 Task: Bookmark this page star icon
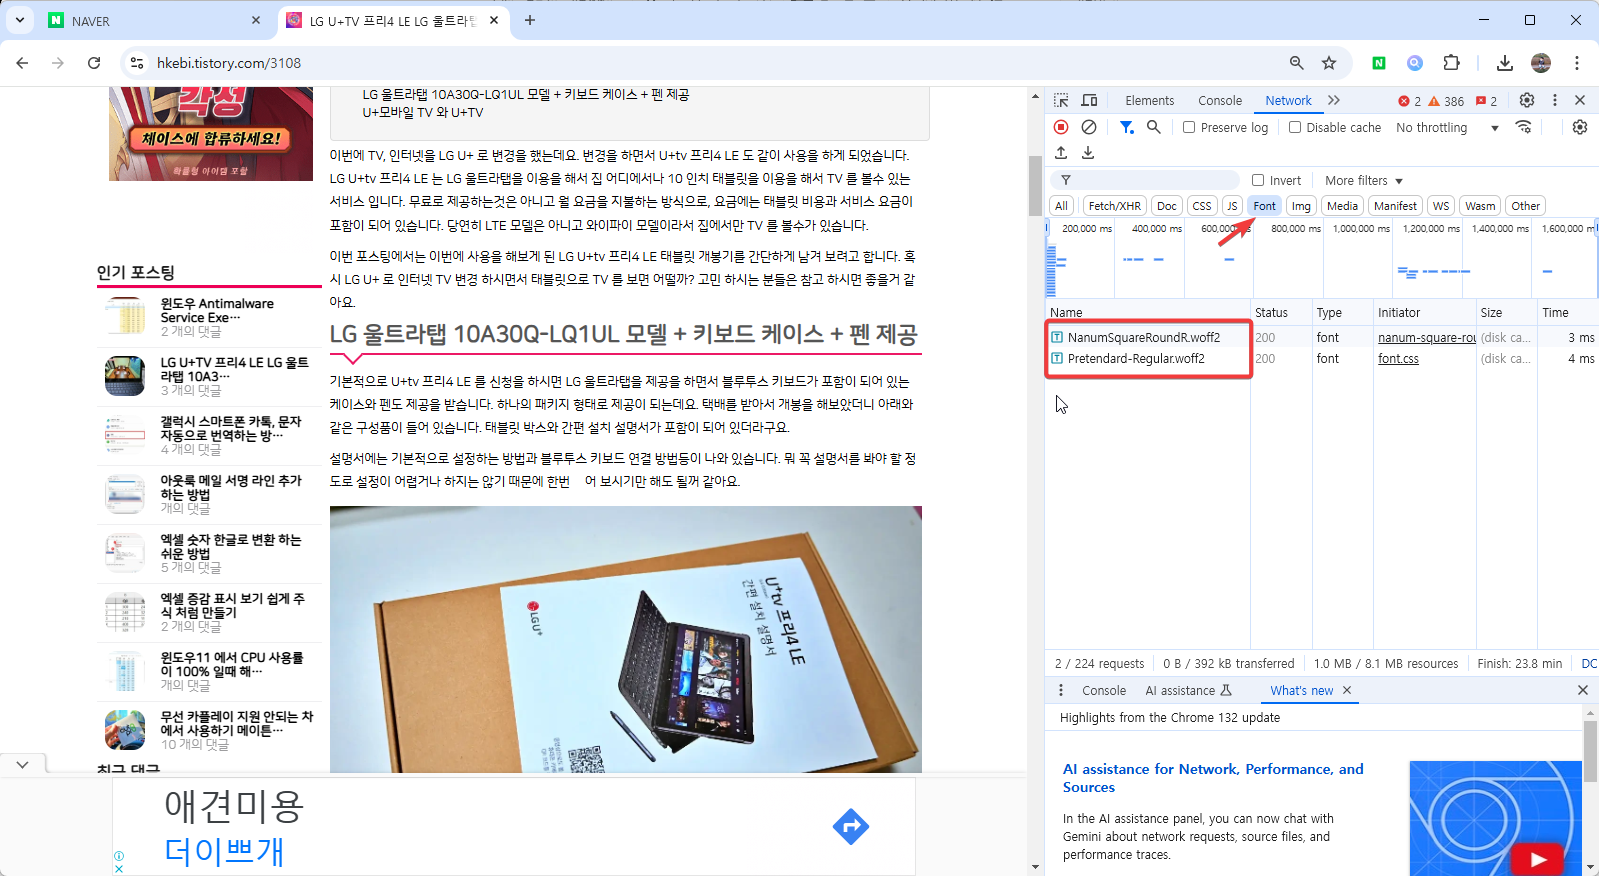point(1329,63)
